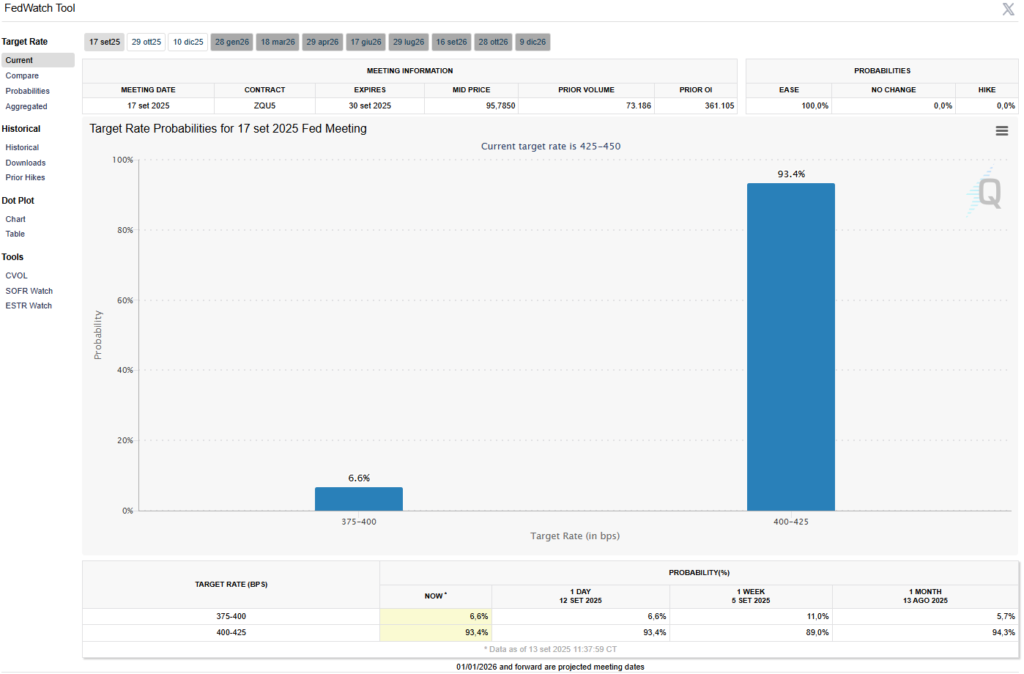Click Current in the Target Rate sidebar
The width and height of the screenshot is (1024, 674).
pyautogui.click(x=19, y=60)
